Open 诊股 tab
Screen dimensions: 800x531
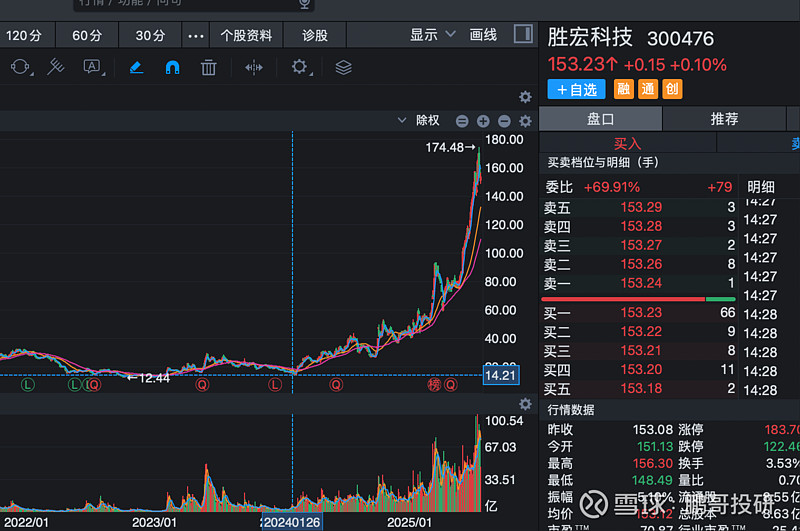(x=315, y=36)
